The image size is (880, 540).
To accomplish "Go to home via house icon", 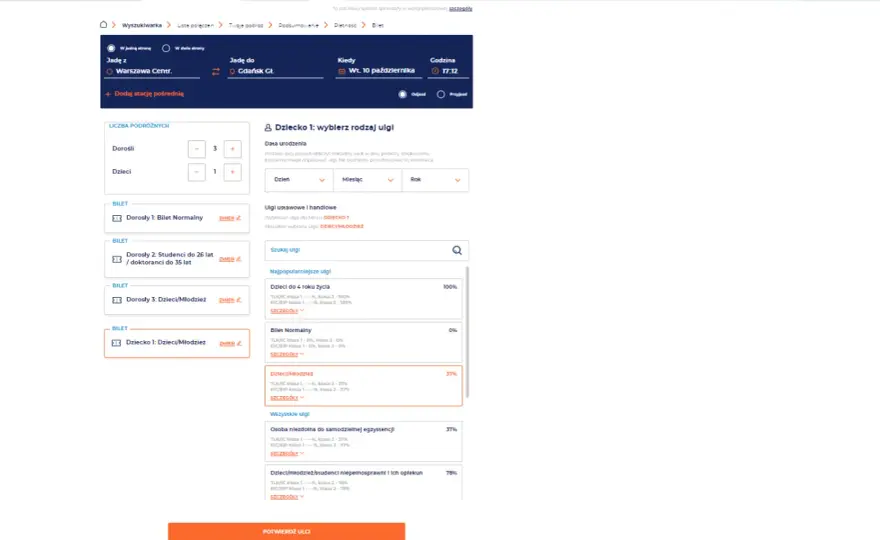I will pos(103,25).
